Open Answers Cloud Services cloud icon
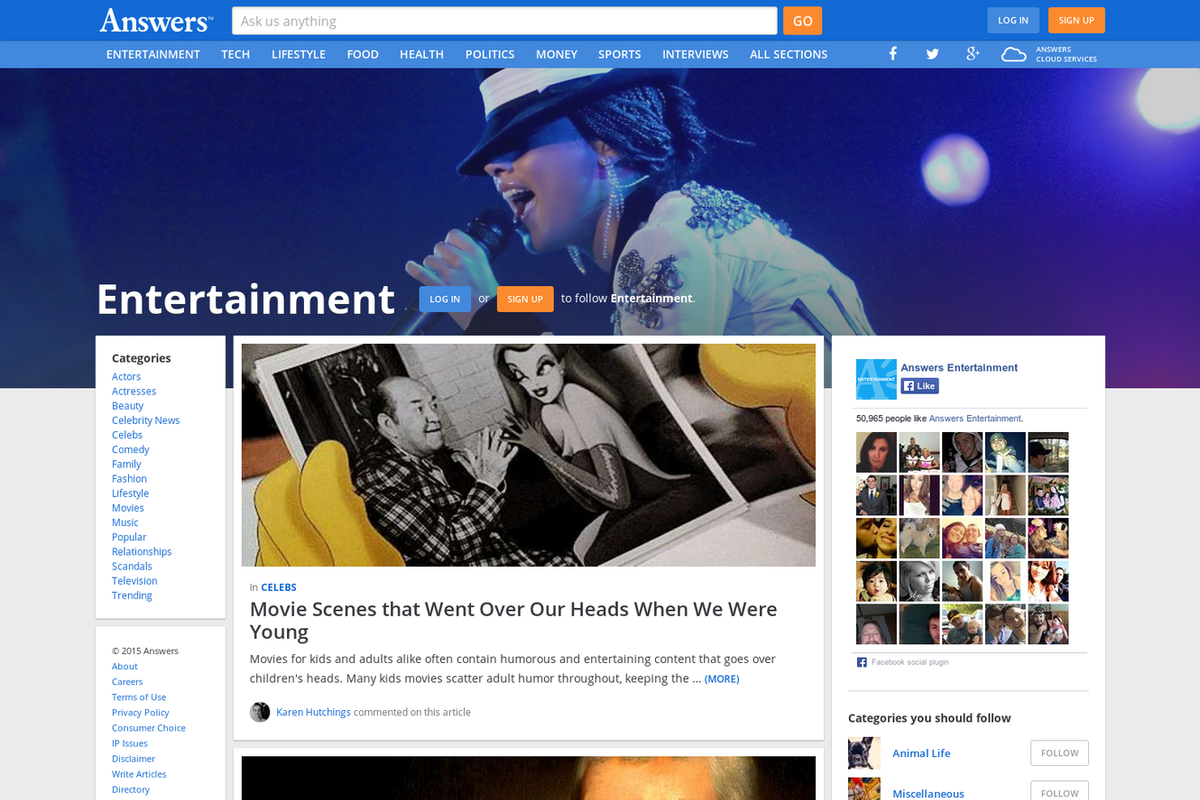Image resolution: width=1200 pixels, height=800 pixels. tap(1014, 54)
